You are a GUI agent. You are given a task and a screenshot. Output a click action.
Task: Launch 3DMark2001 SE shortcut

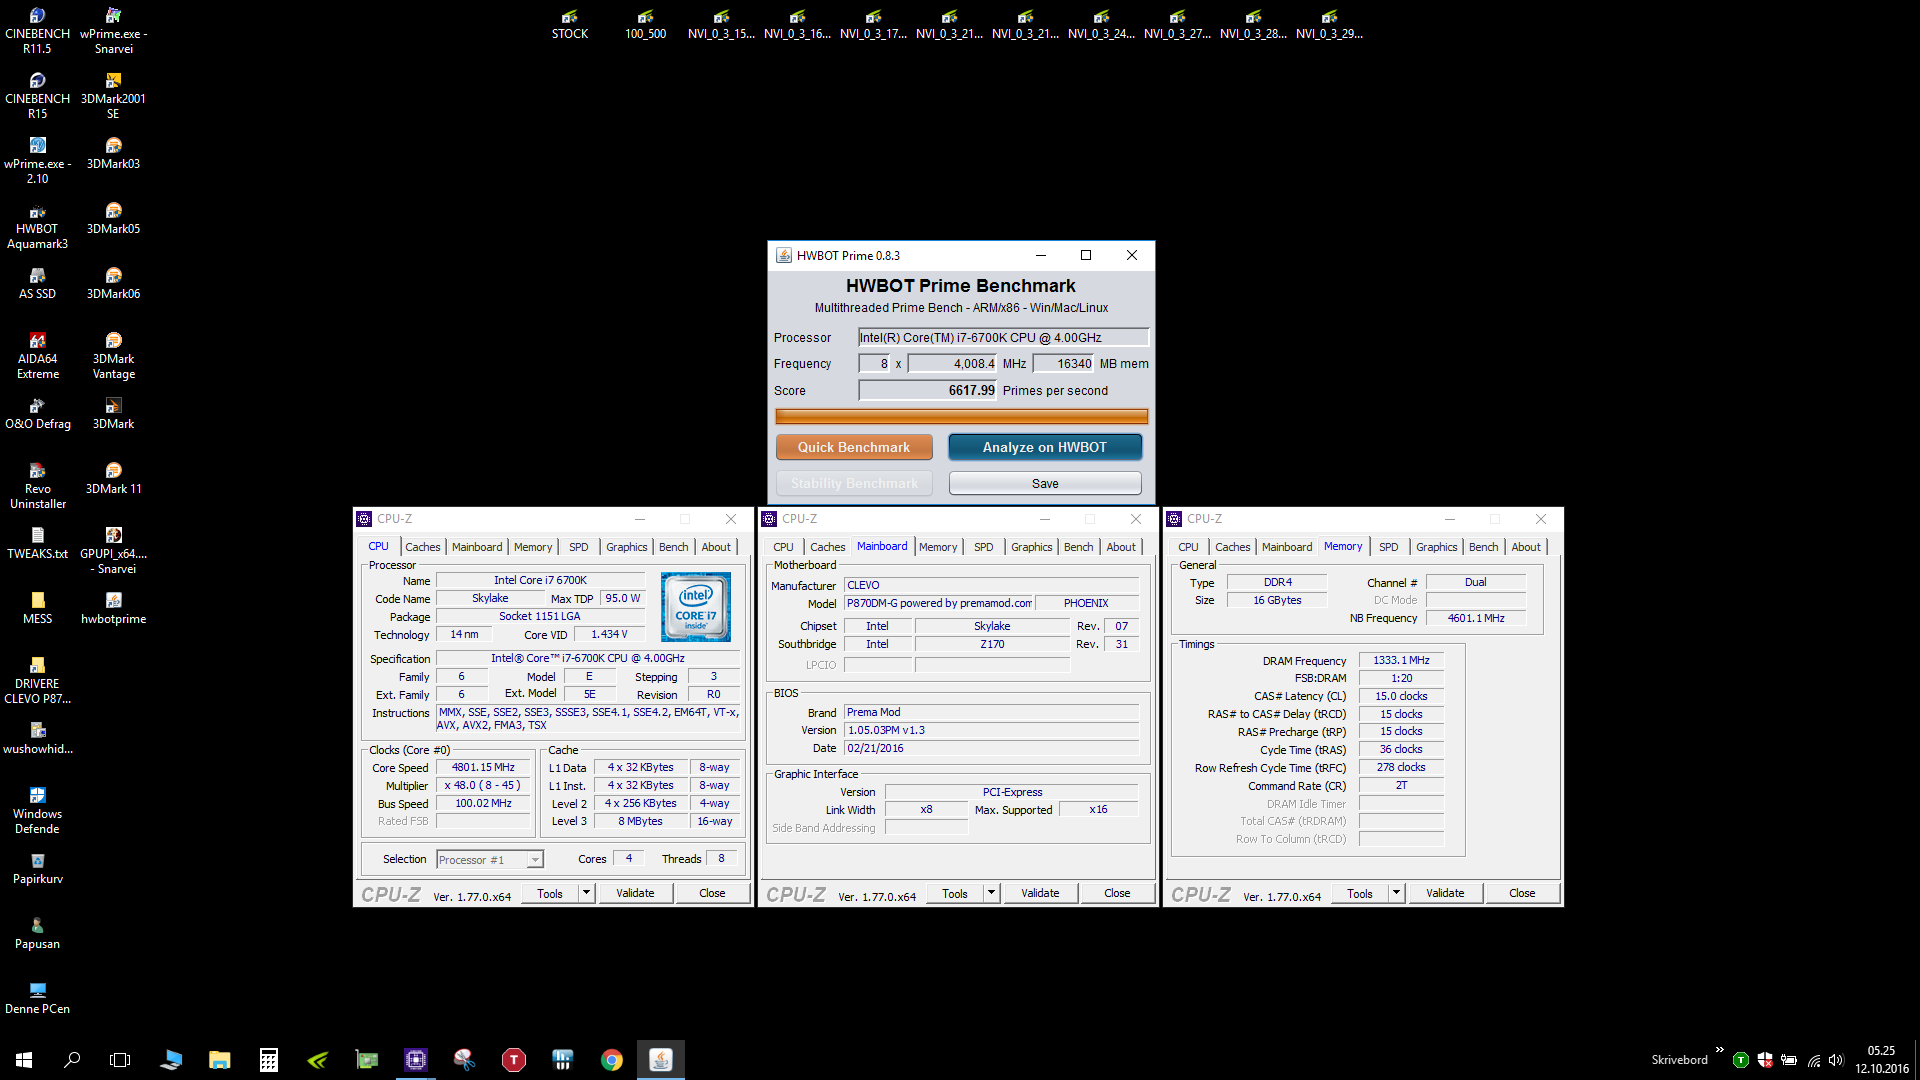pos(113,95)
